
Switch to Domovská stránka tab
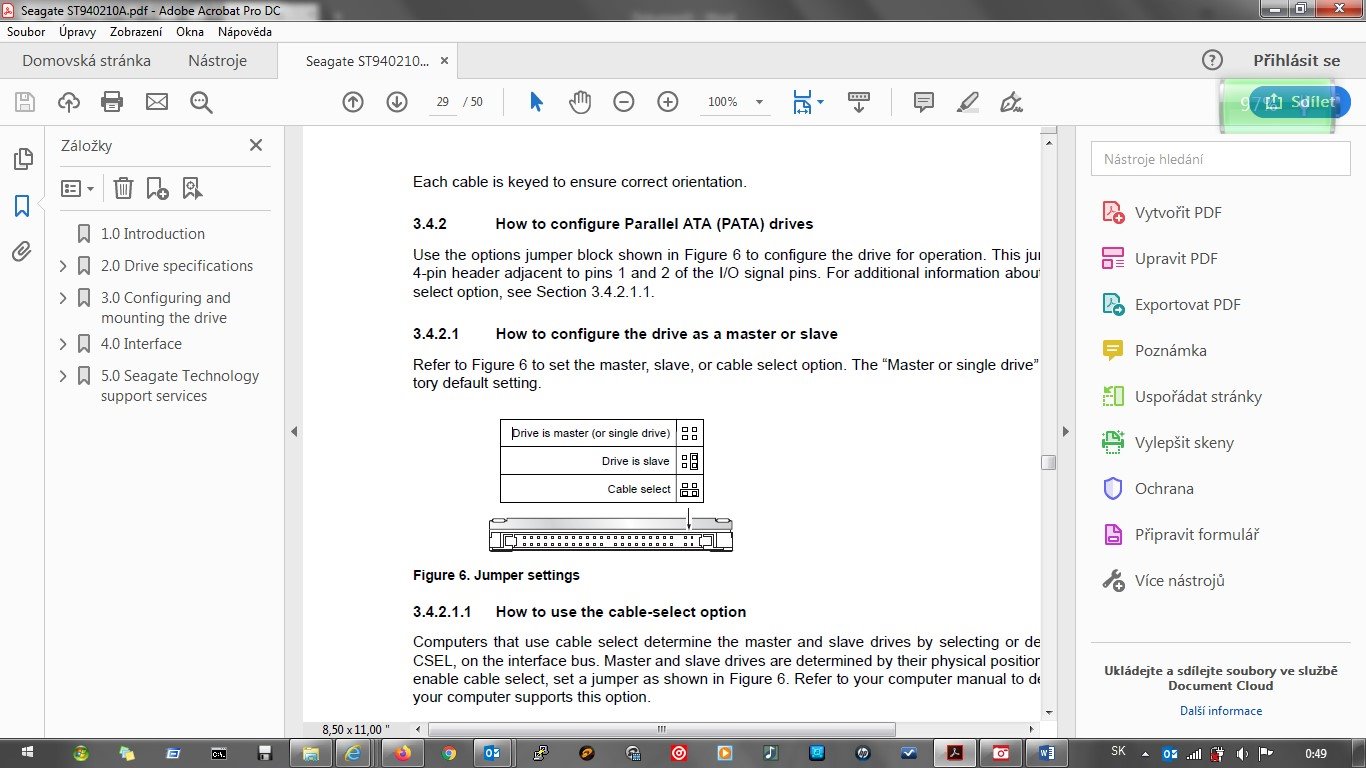coord(87,60)
